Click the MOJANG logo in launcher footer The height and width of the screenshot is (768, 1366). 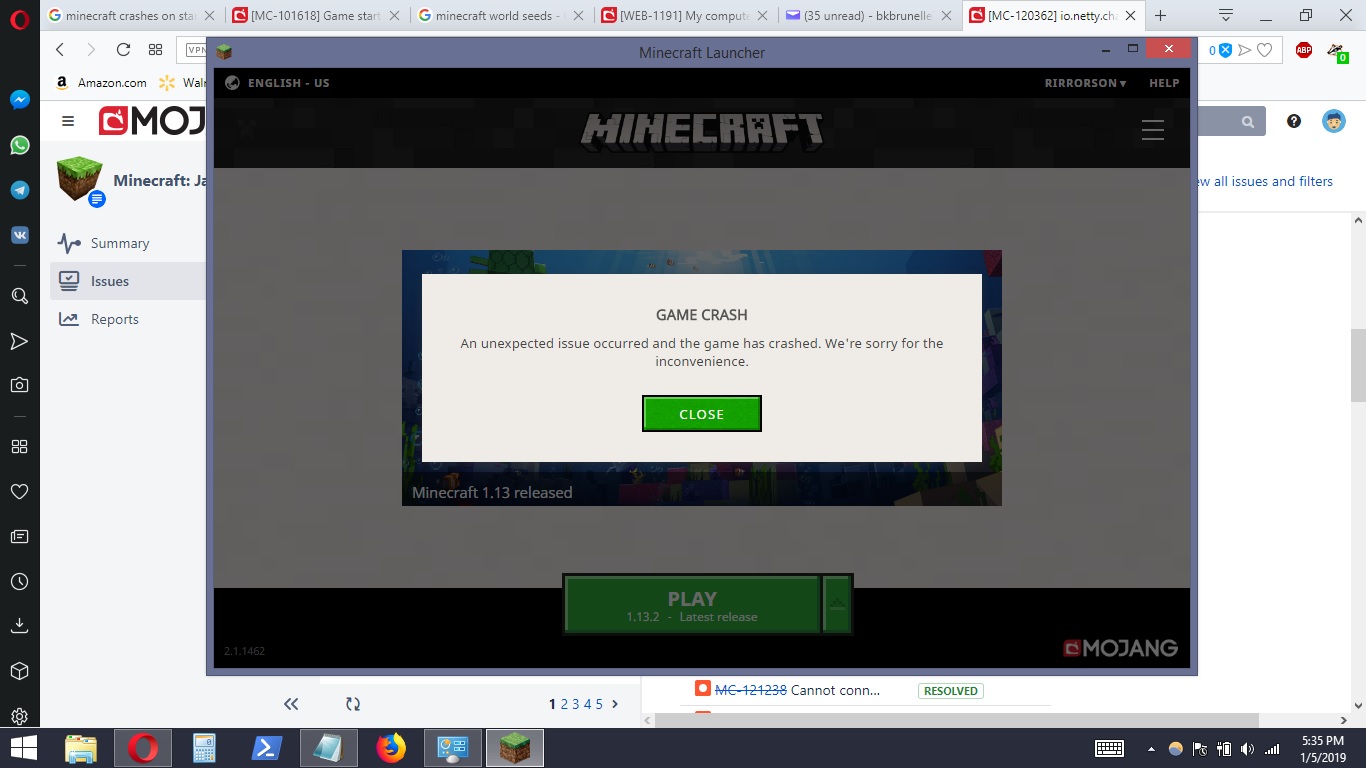[x=1120, y=648]
